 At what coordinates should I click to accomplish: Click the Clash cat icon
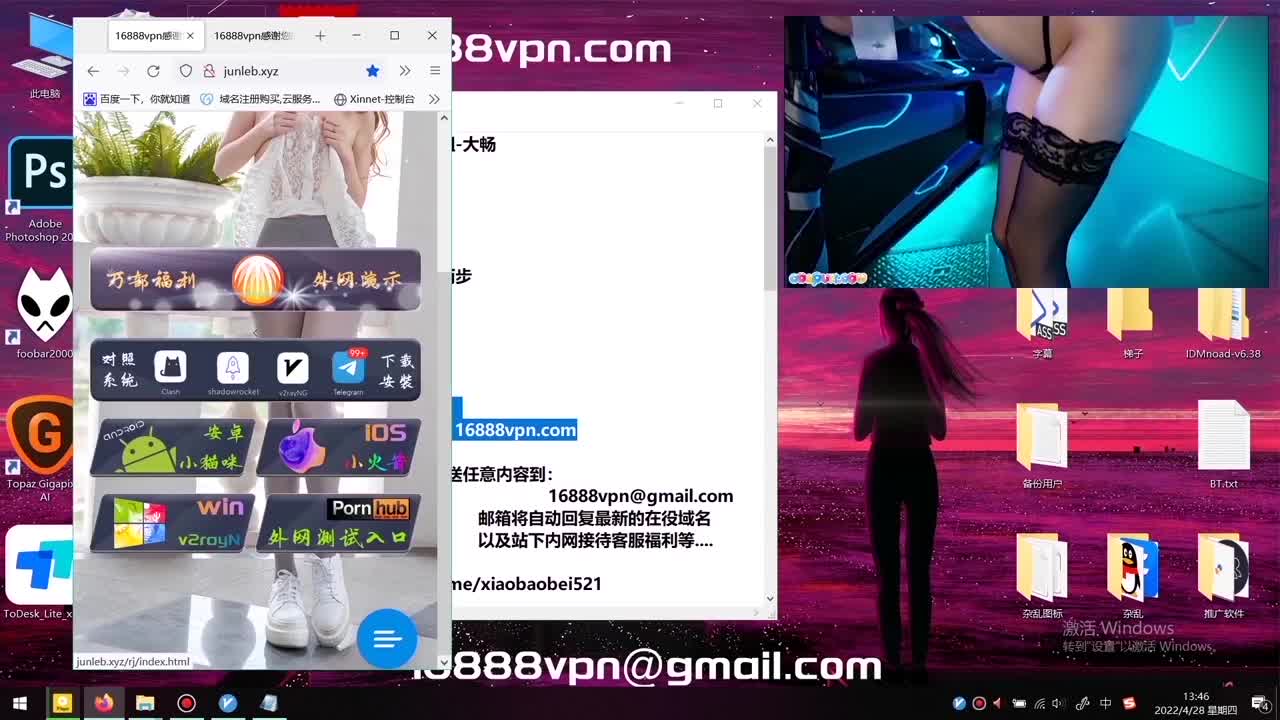click(171, 368)
